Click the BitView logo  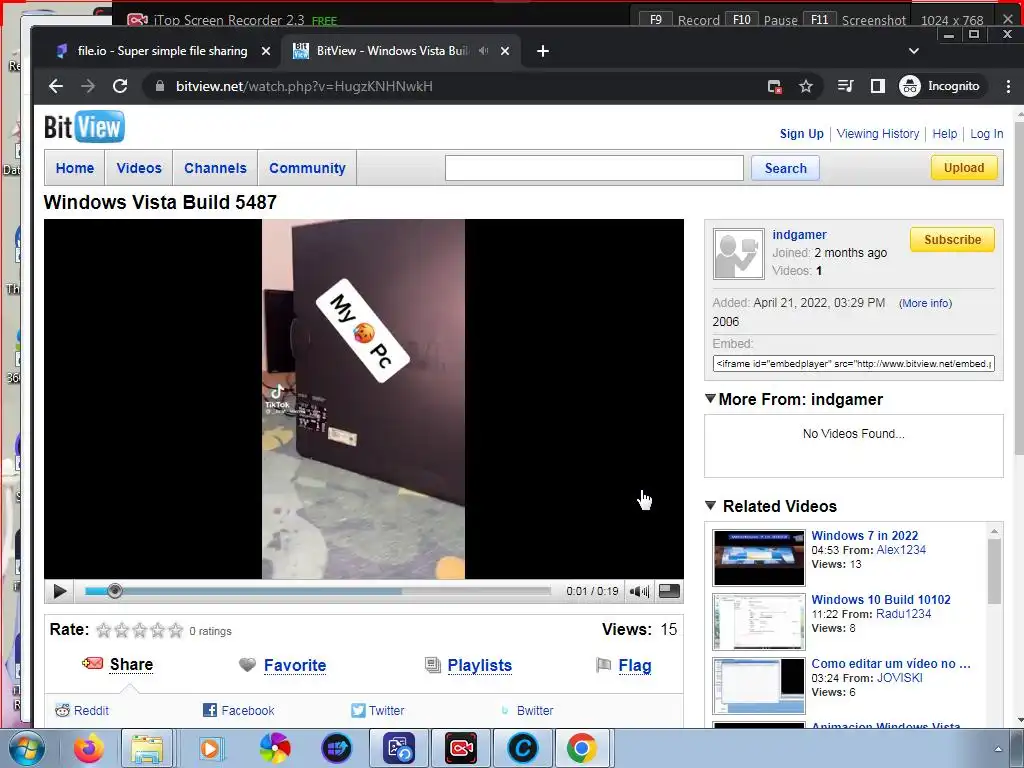point(84,127)
